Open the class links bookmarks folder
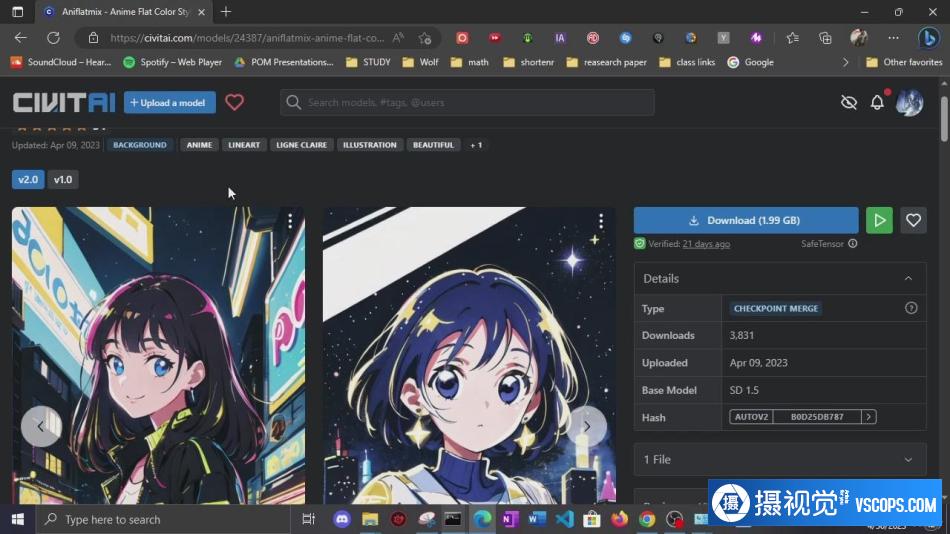 coord(687,62)
